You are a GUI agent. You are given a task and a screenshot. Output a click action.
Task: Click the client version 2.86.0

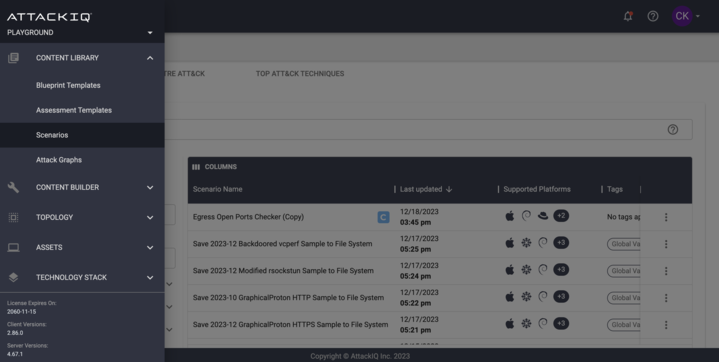coord(15,333)
